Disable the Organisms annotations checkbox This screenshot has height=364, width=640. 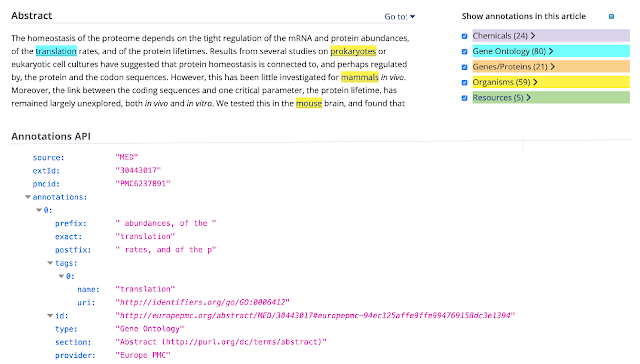[x=464, y=83]
